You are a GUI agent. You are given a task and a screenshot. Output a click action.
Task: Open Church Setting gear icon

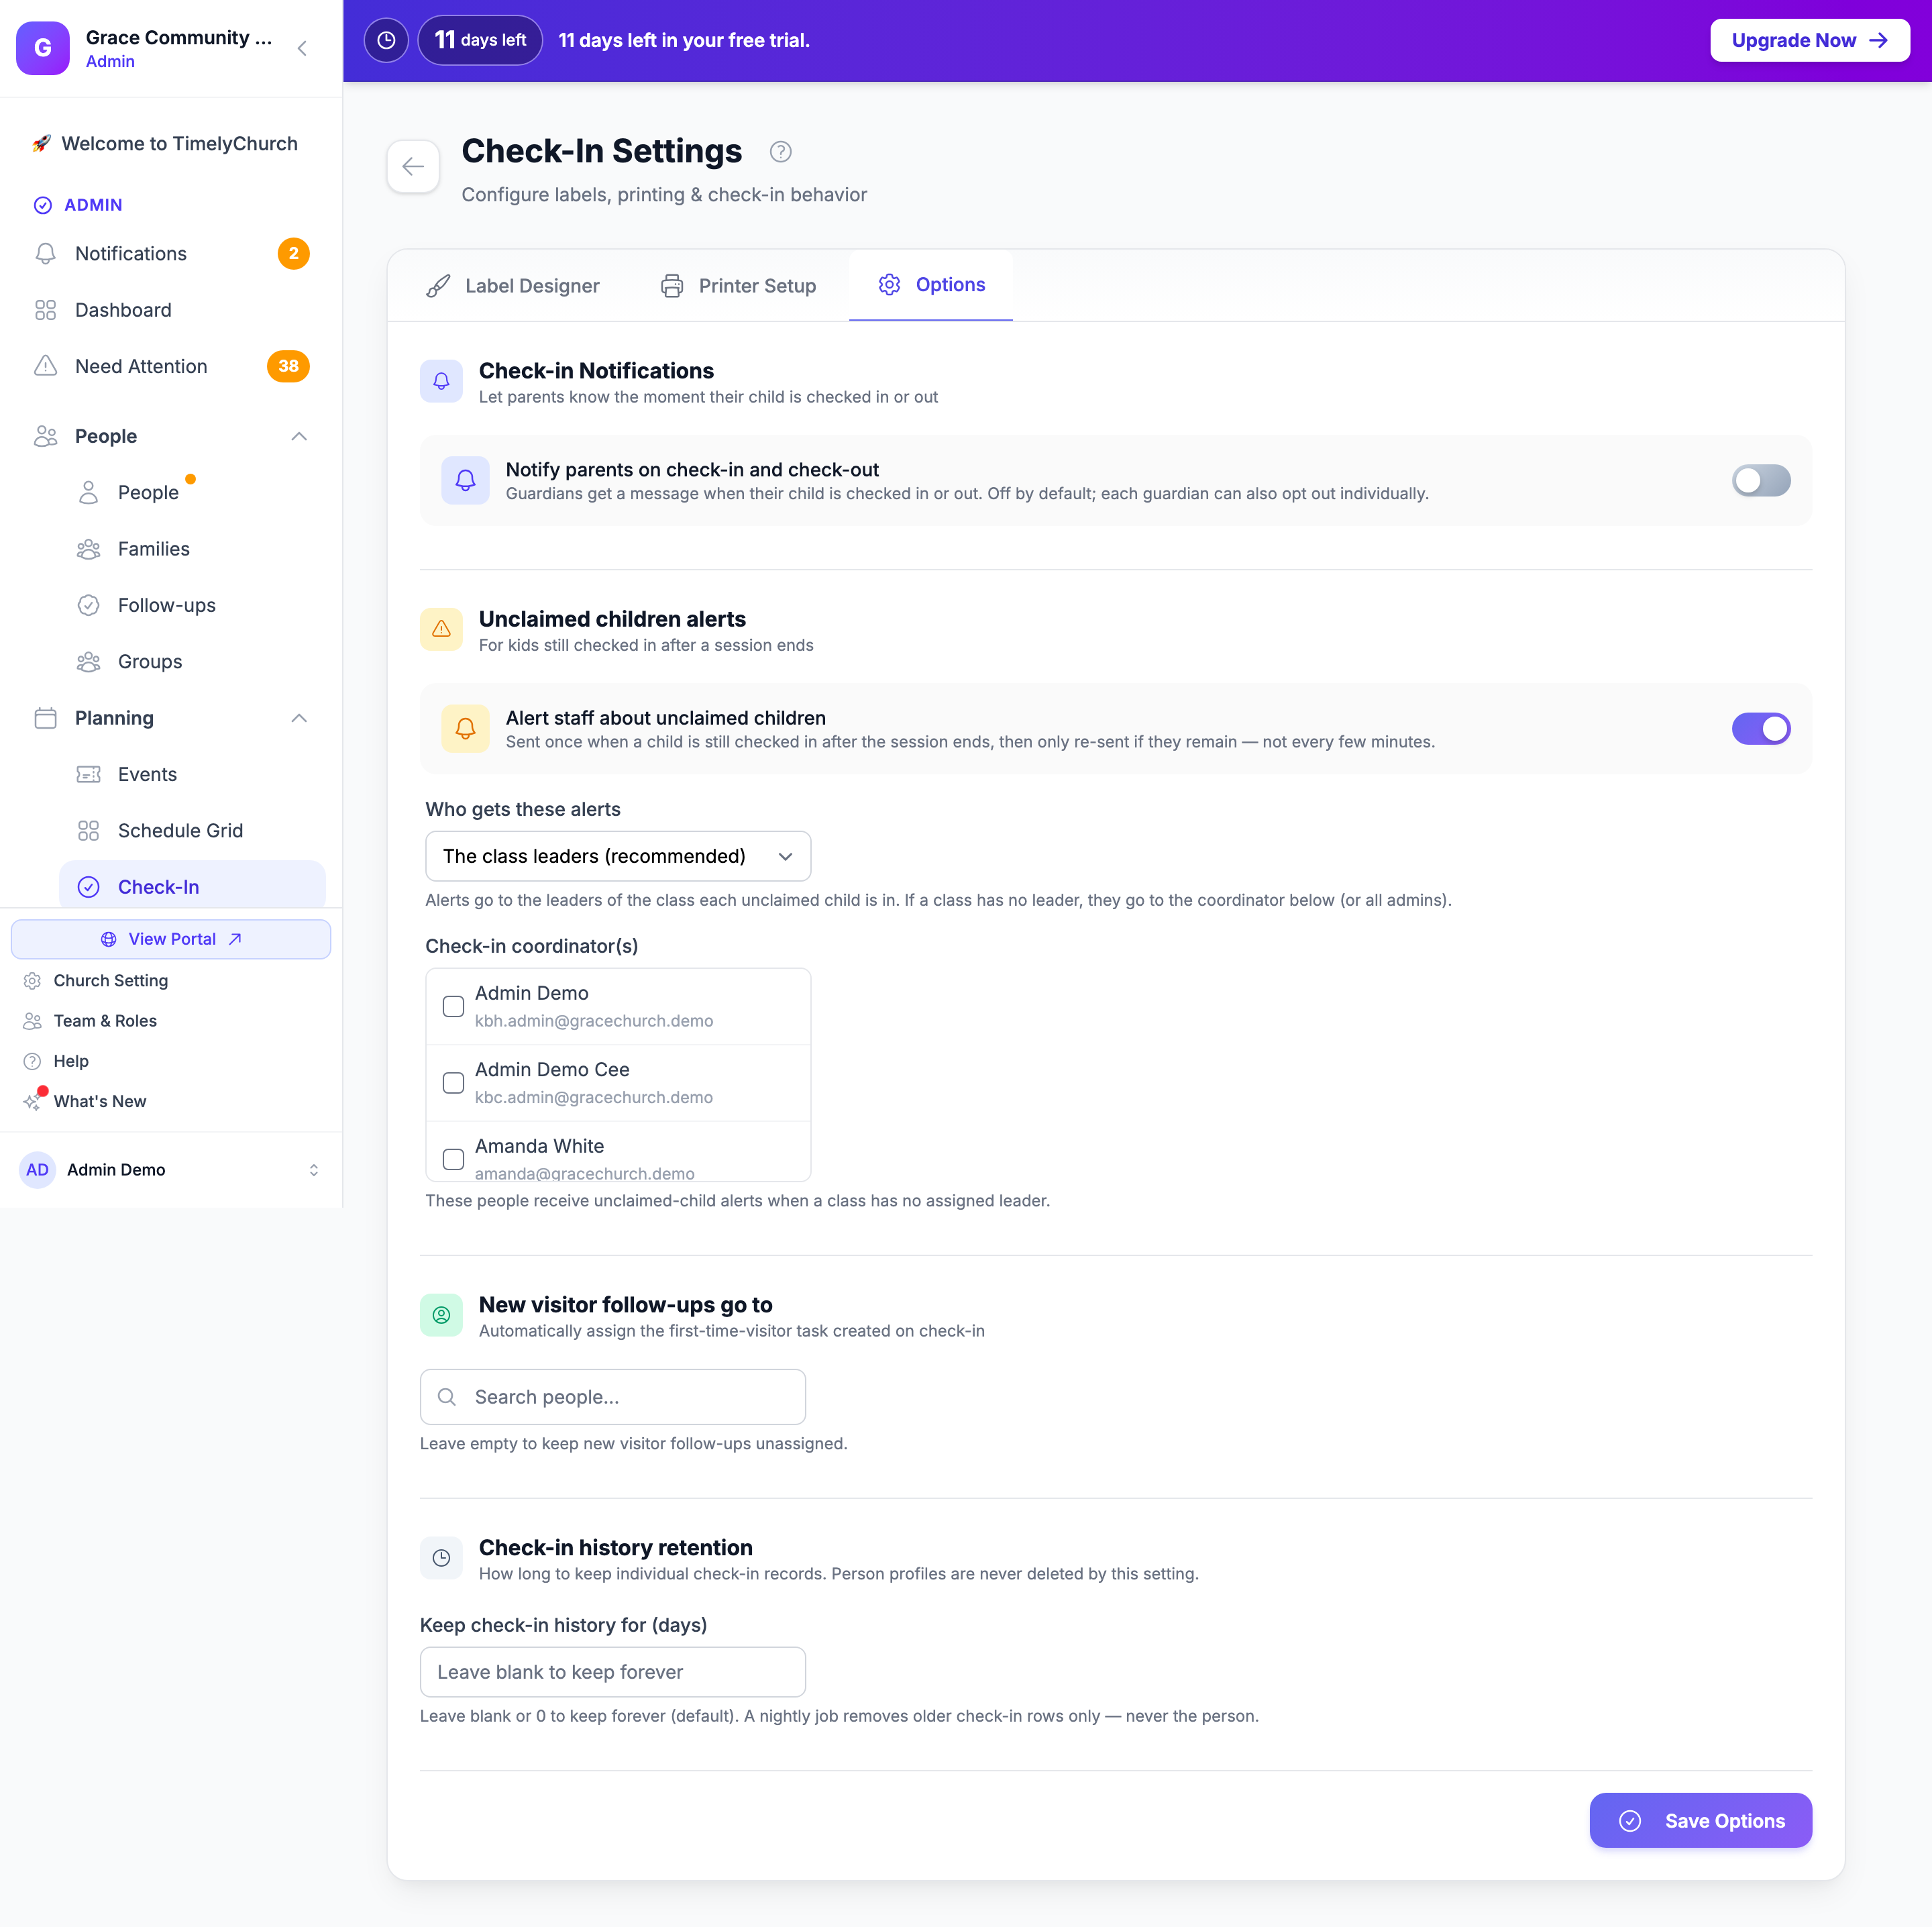coord(32,981)
